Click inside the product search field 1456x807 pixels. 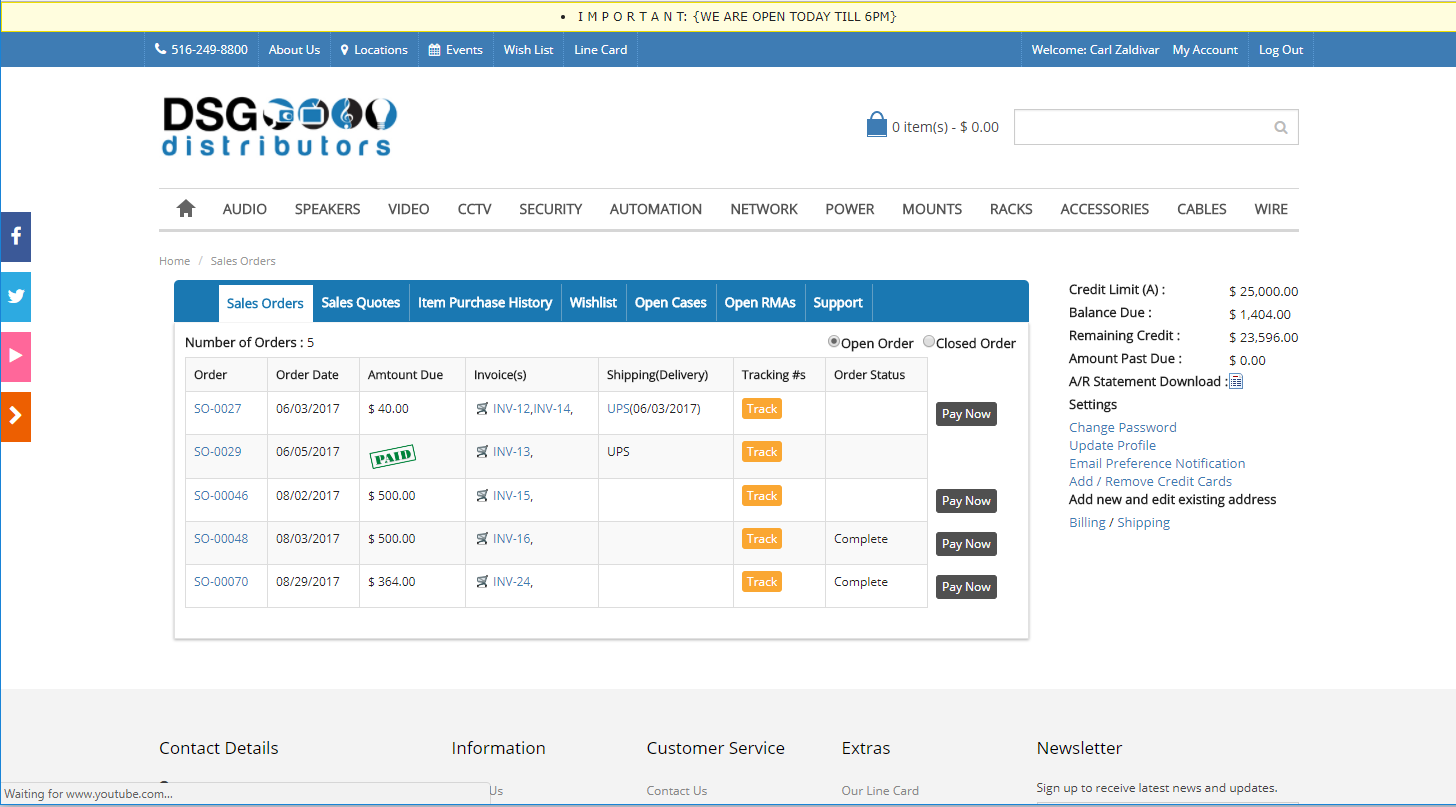coord(1140,128)
